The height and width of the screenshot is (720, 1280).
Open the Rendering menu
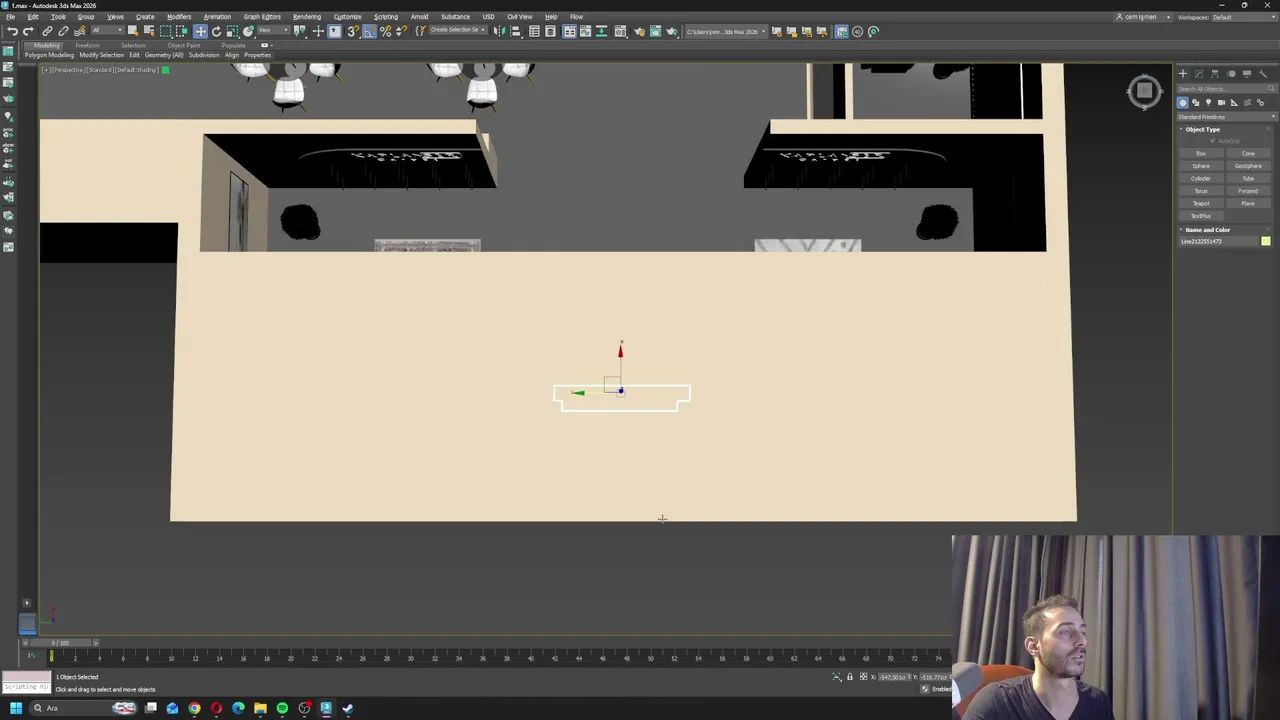pos(307,16)
